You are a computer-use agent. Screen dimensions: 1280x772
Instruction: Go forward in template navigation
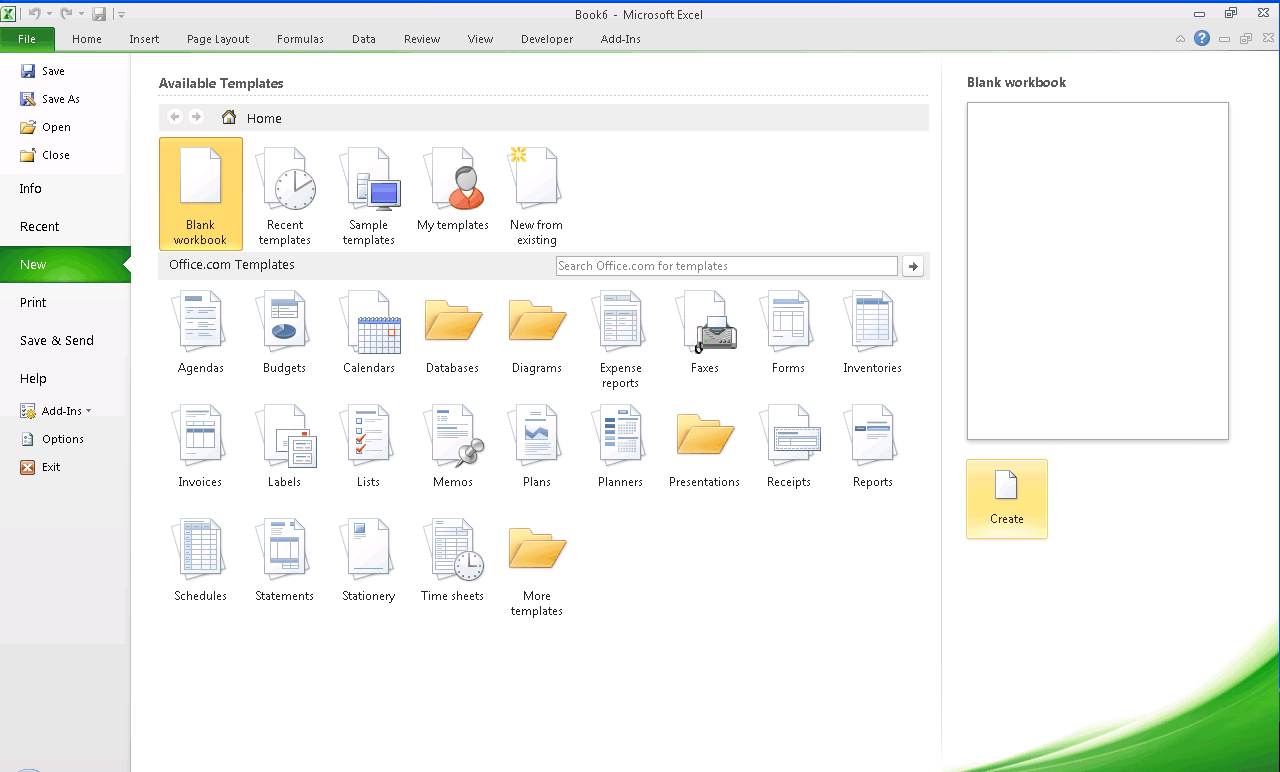196,117
